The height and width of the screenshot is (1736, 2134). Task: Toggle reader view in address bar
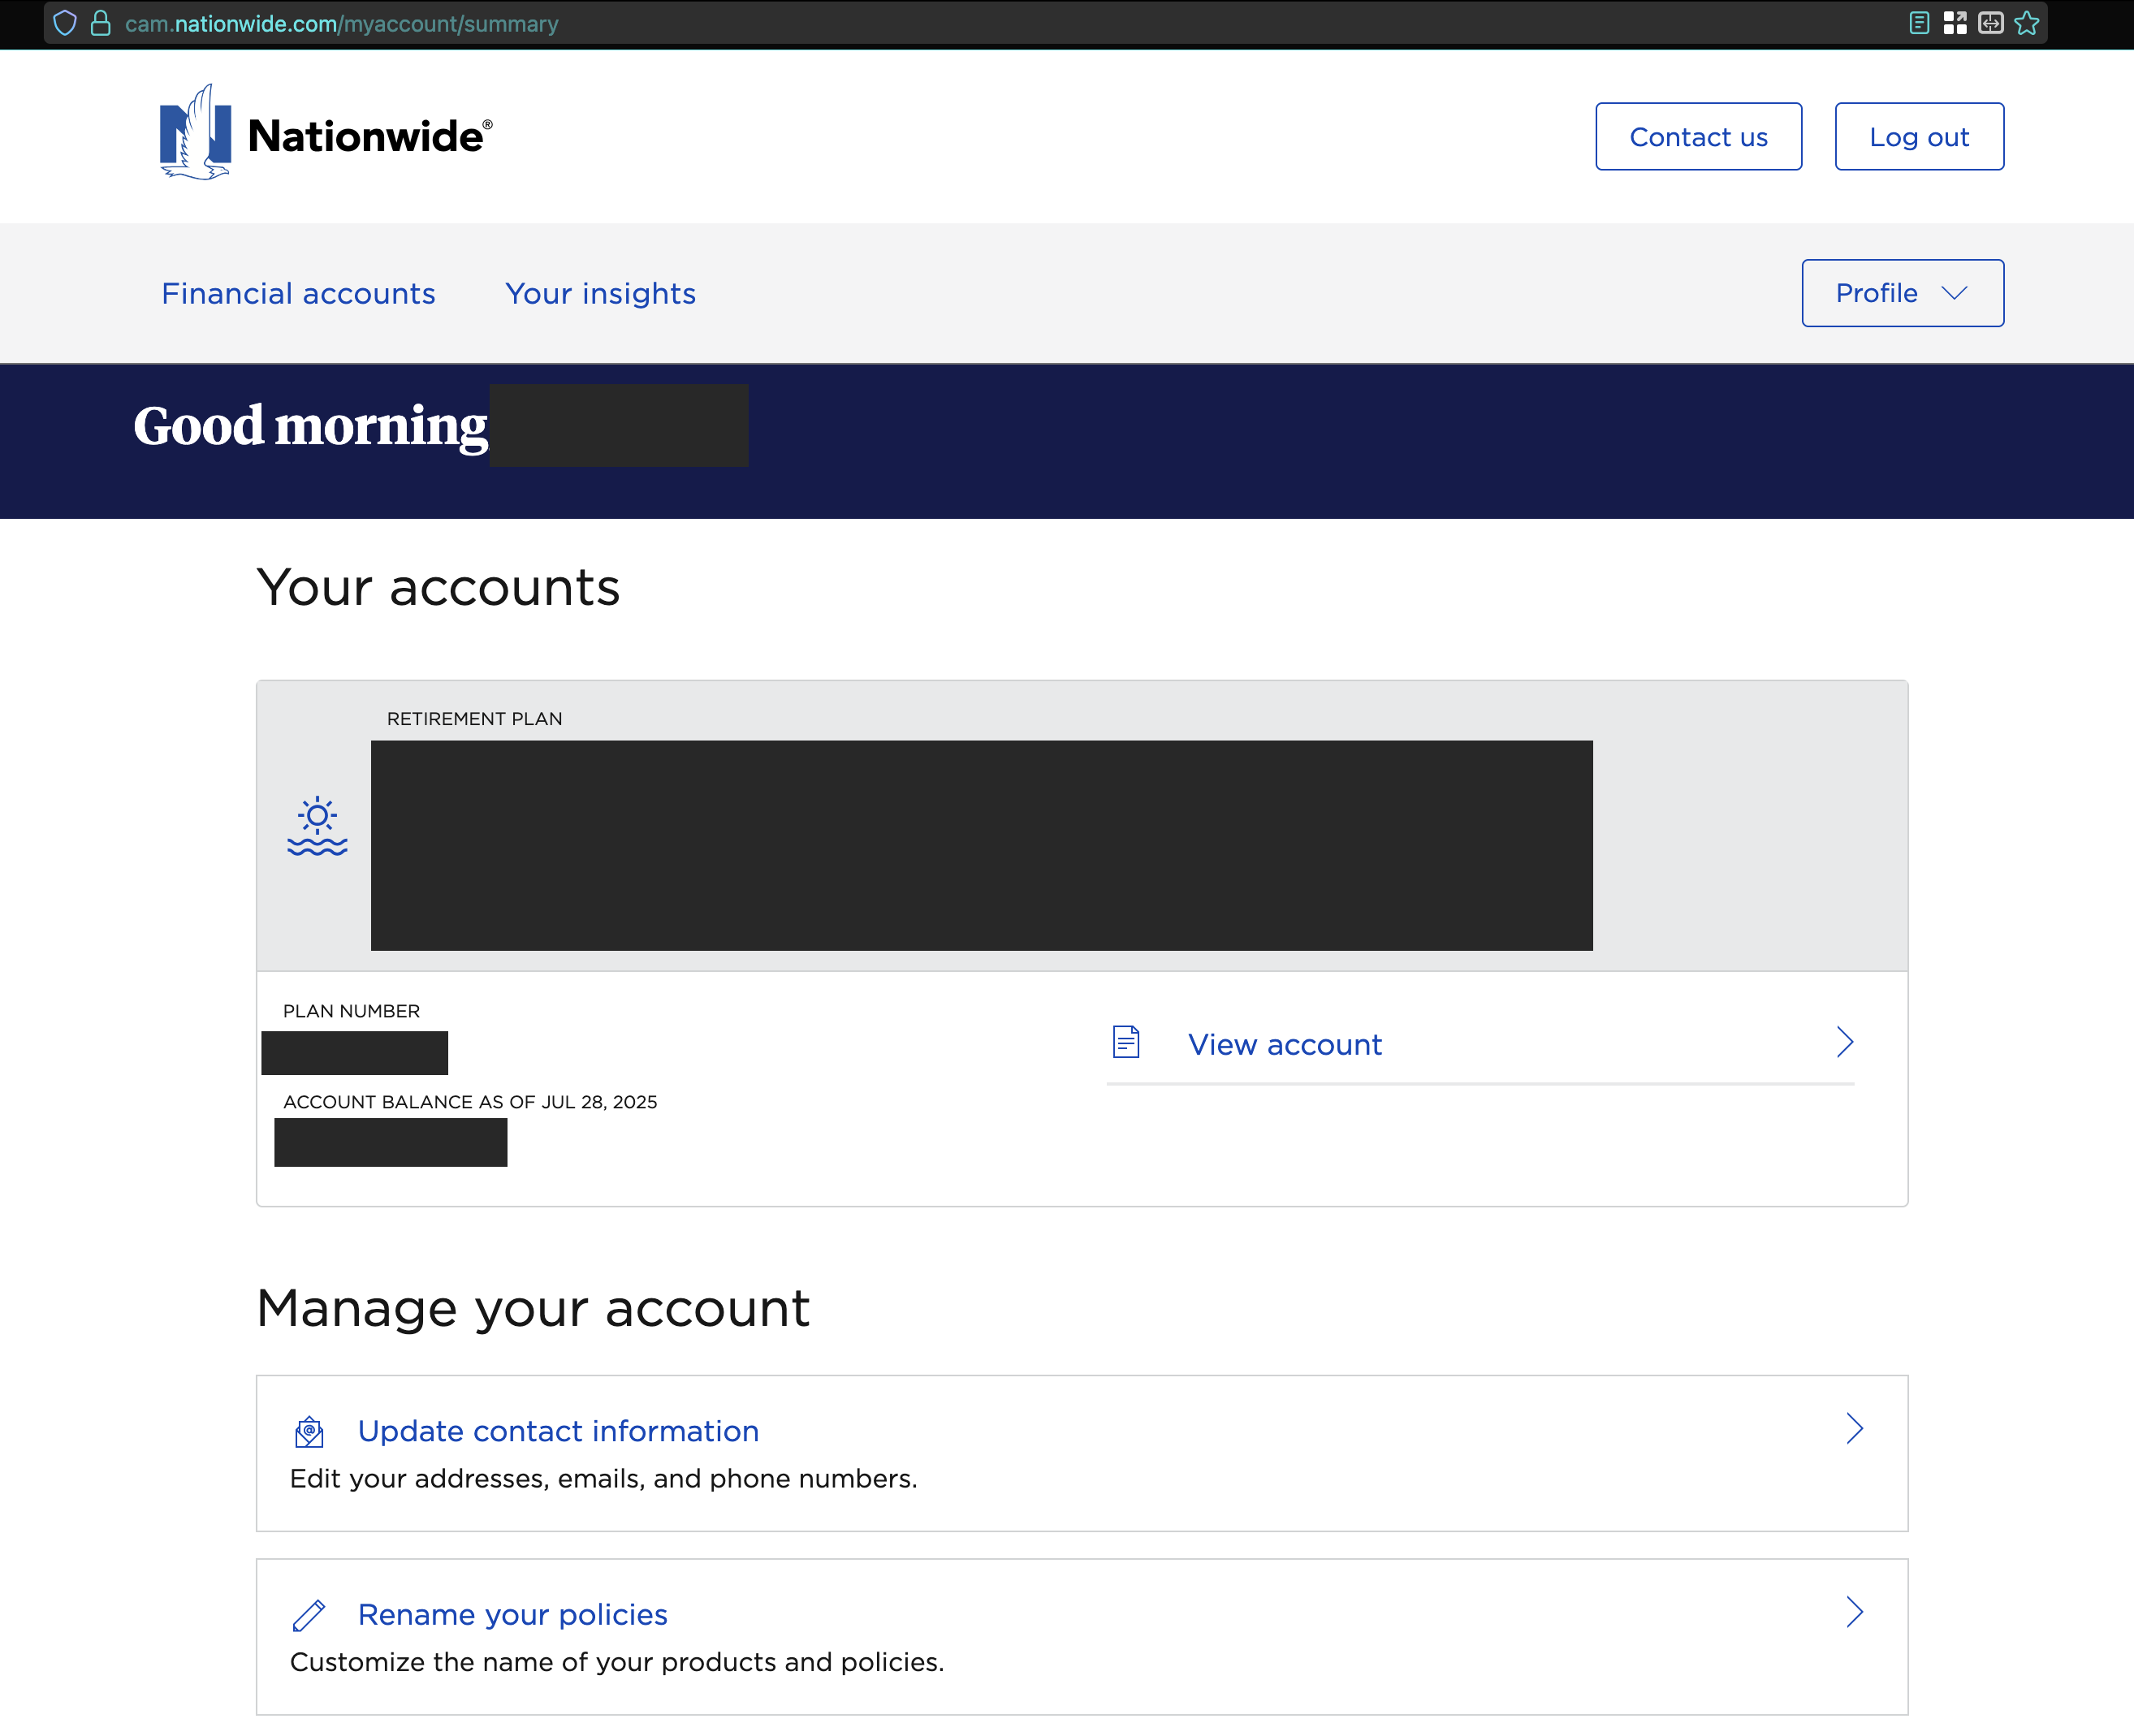[x=1918, y=23]
